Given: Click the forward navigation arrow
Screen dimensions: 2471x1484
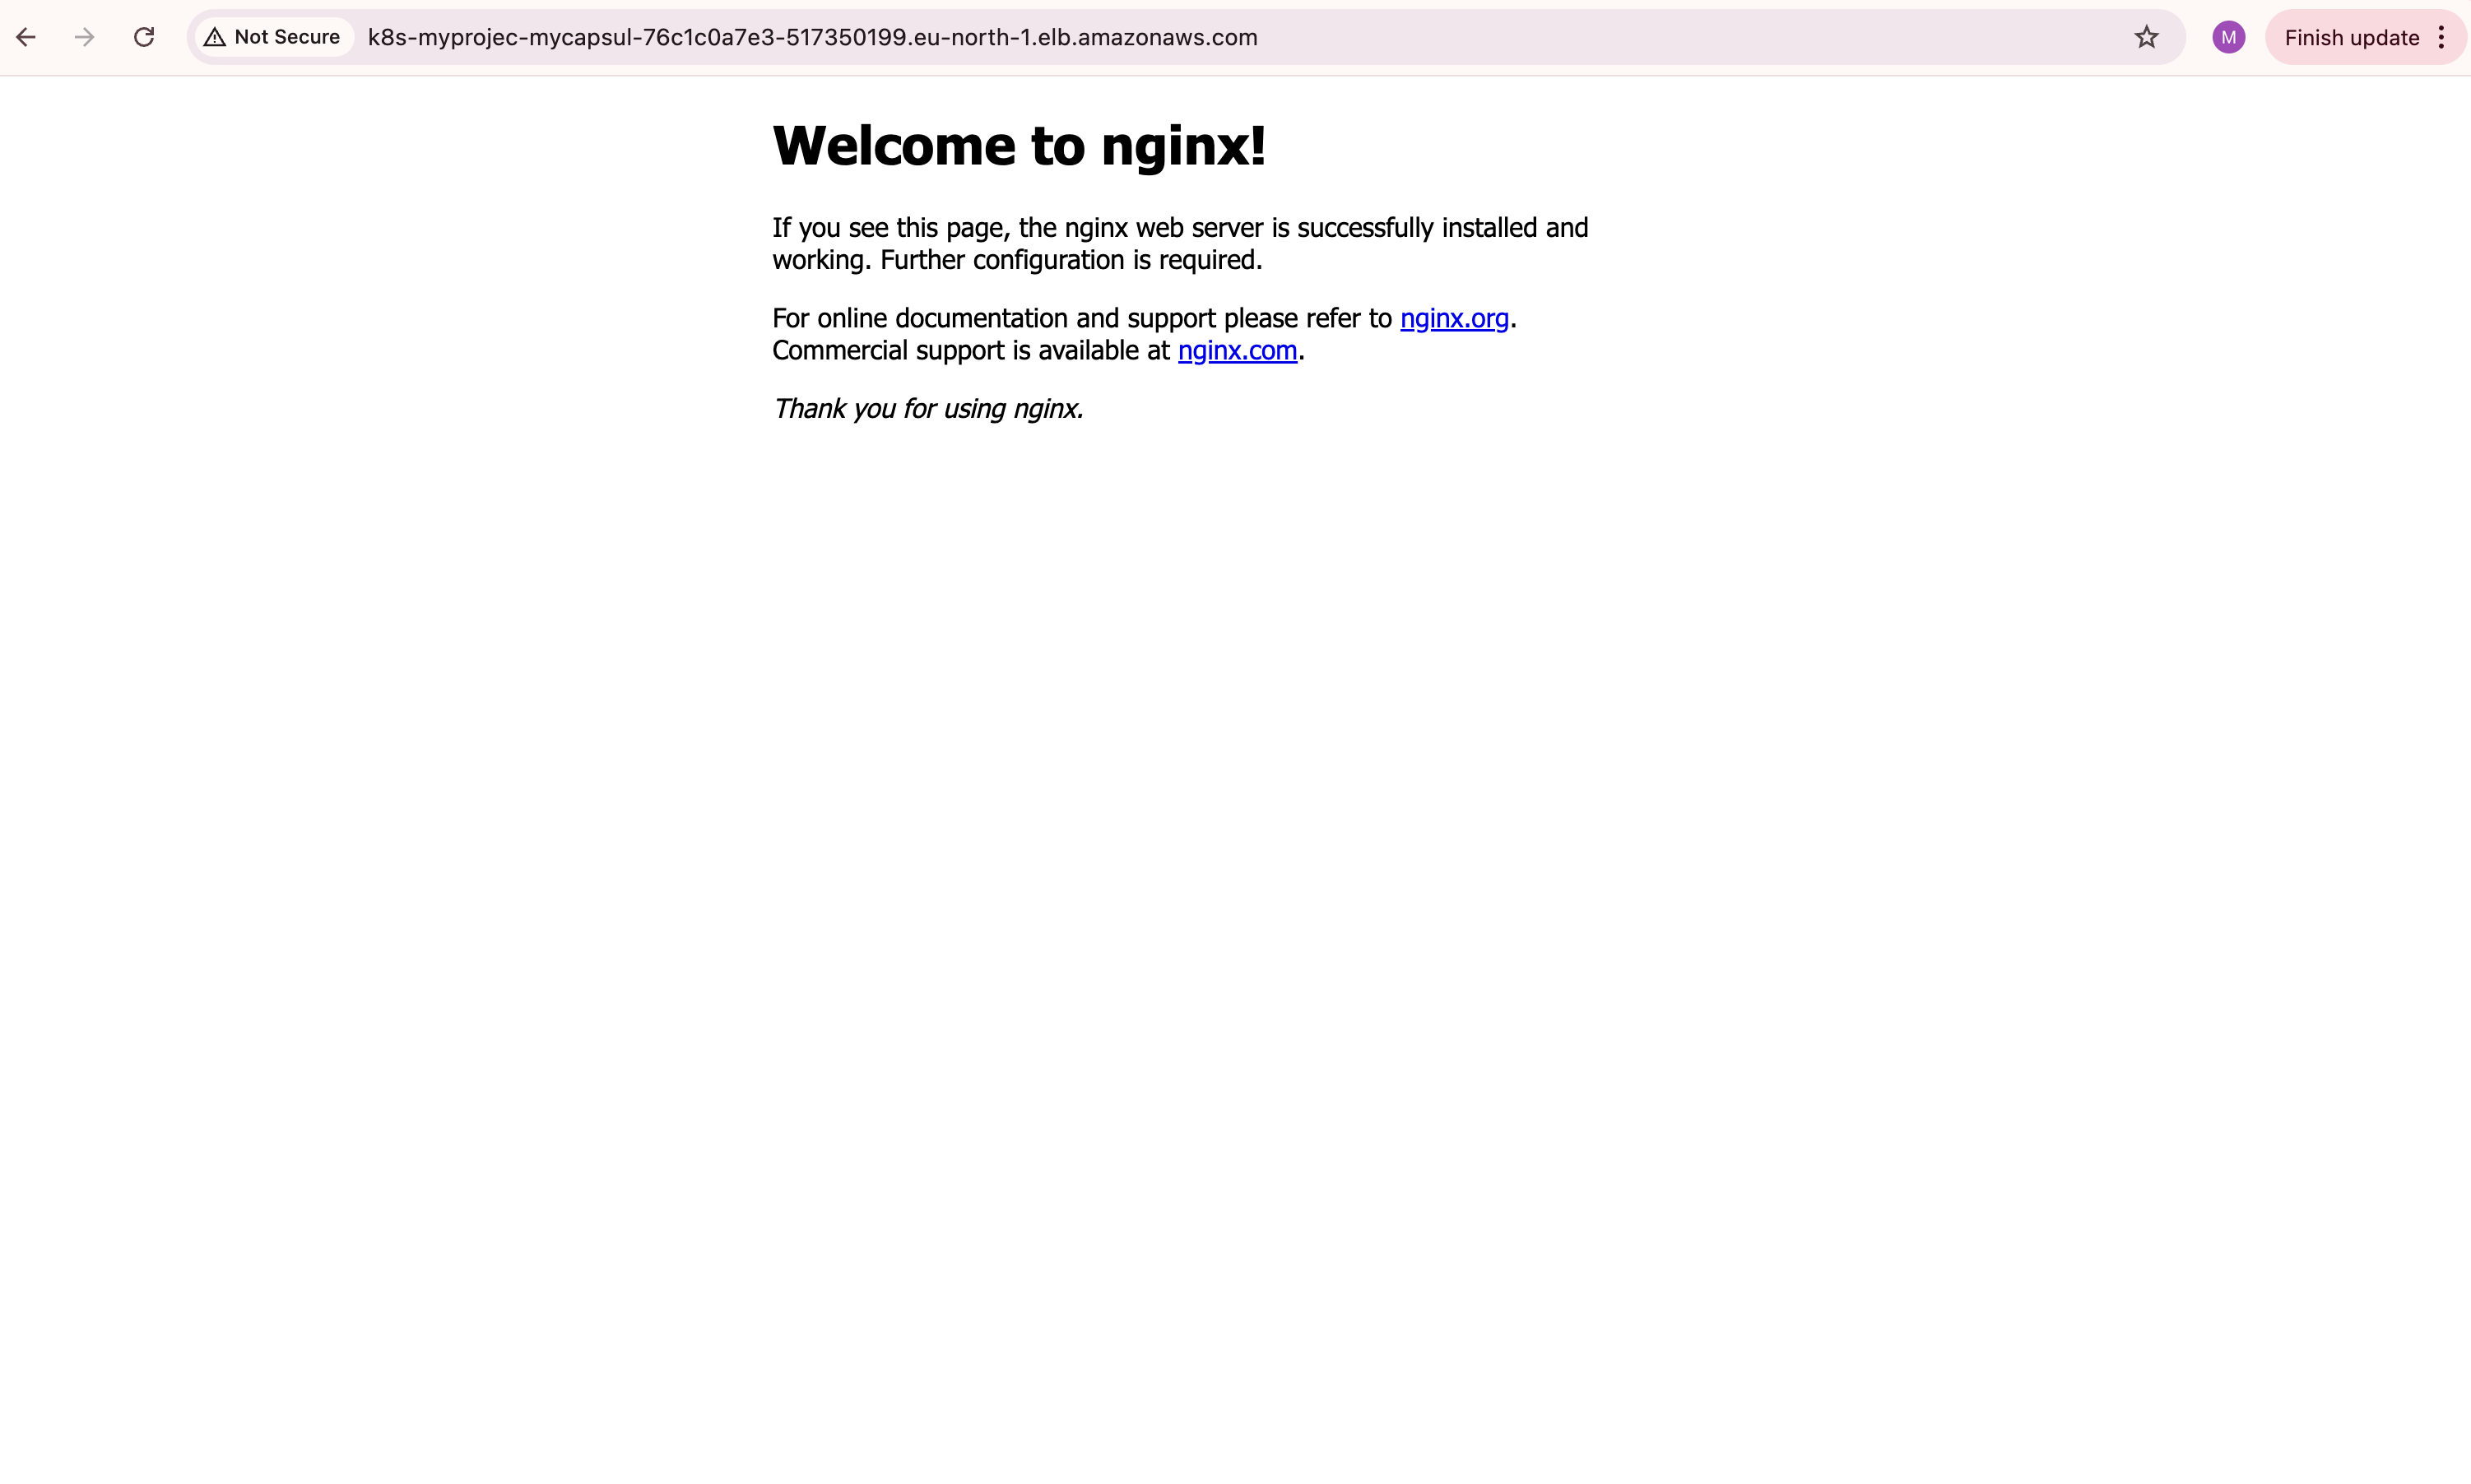Looking at the screenshot, I should pos(85,37).
